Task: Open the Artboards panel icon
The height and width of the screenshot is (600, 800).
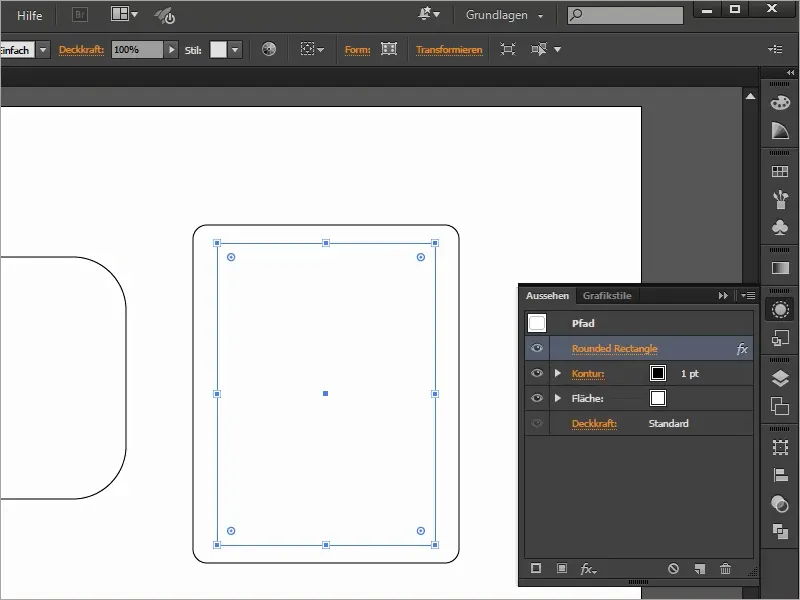Action: point(780,406)
